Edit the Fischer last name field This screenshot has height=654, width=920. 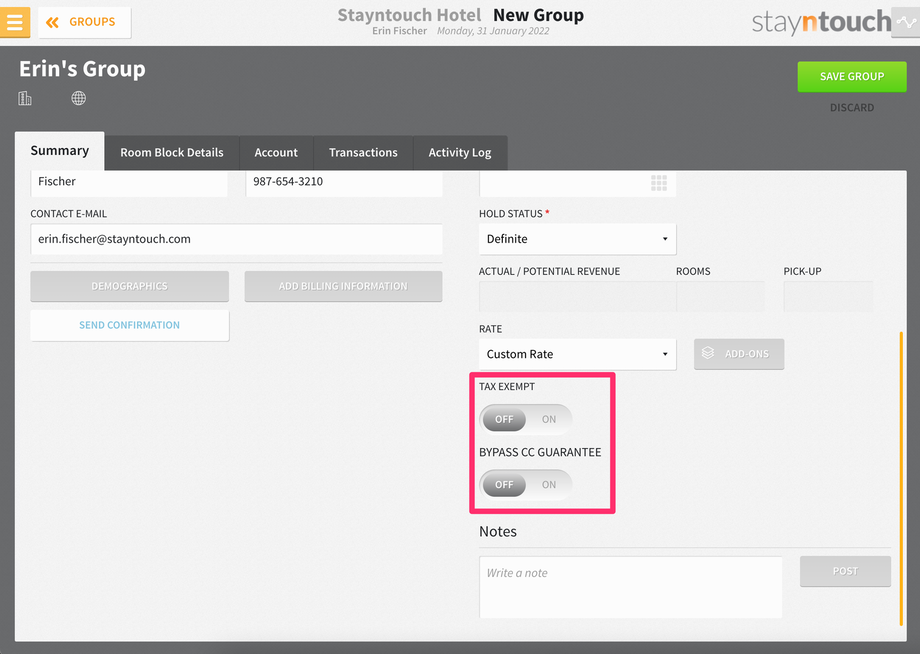pos(129,183)
